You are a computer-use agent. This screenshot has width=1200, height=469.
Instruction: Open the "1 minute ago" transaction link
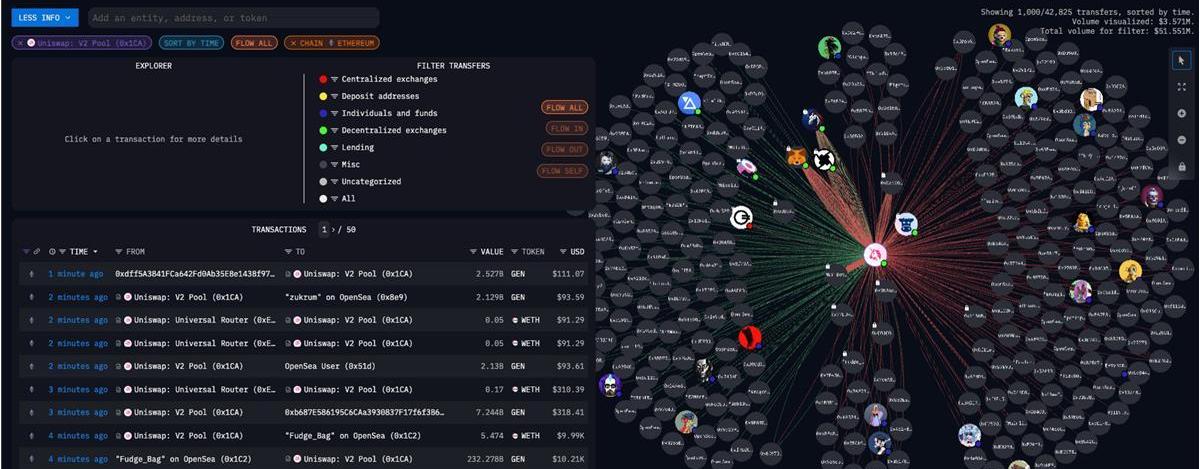[x=76, y=274]
